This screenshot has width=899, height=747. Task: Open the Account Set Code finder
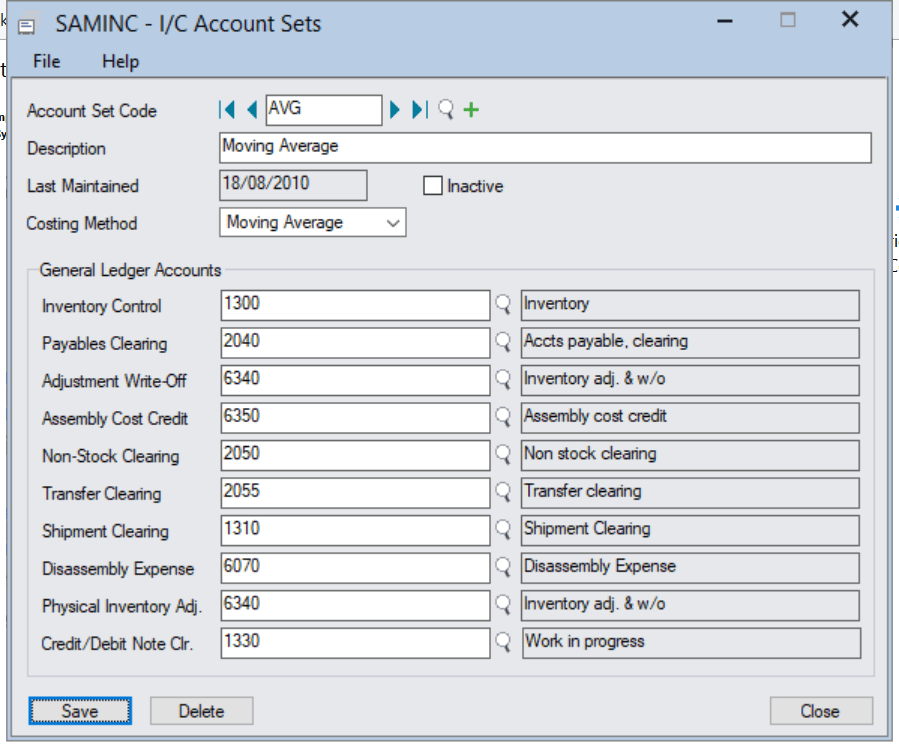(443, 110)
